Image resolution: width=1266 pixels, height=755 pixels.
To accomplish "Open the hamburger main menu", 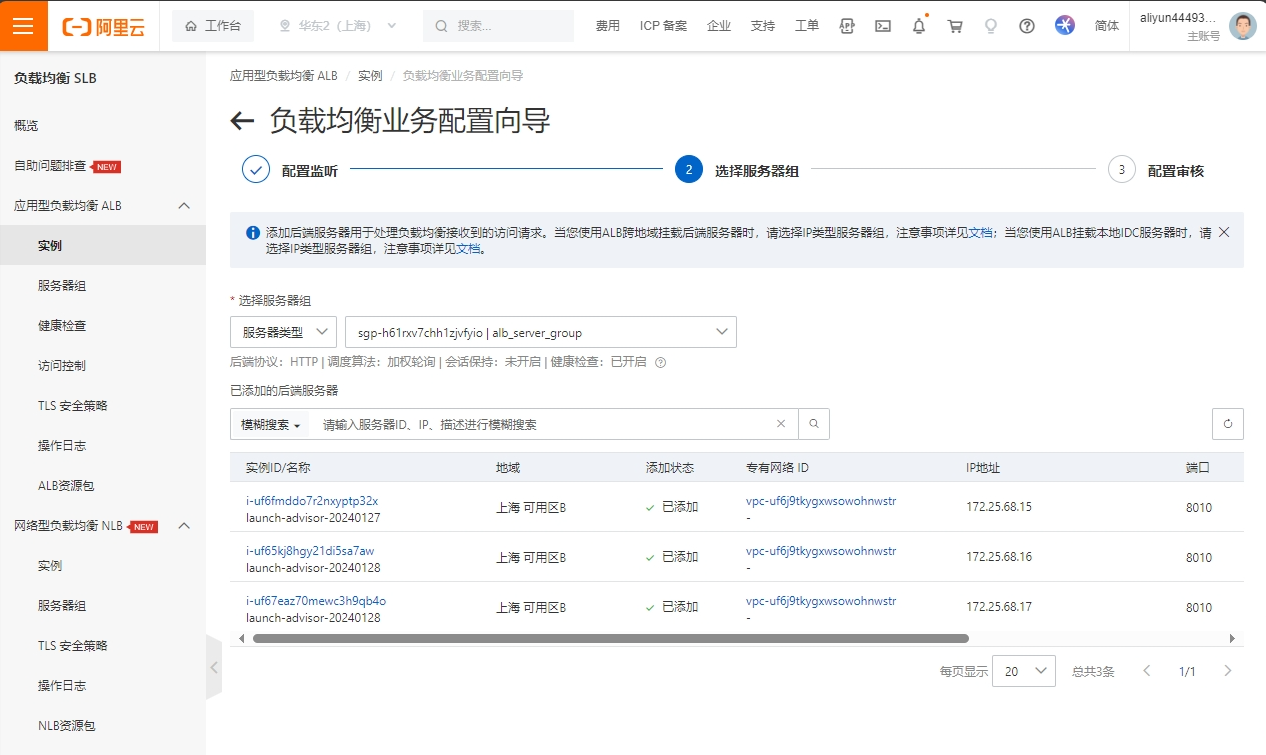I will click(23, 26).
